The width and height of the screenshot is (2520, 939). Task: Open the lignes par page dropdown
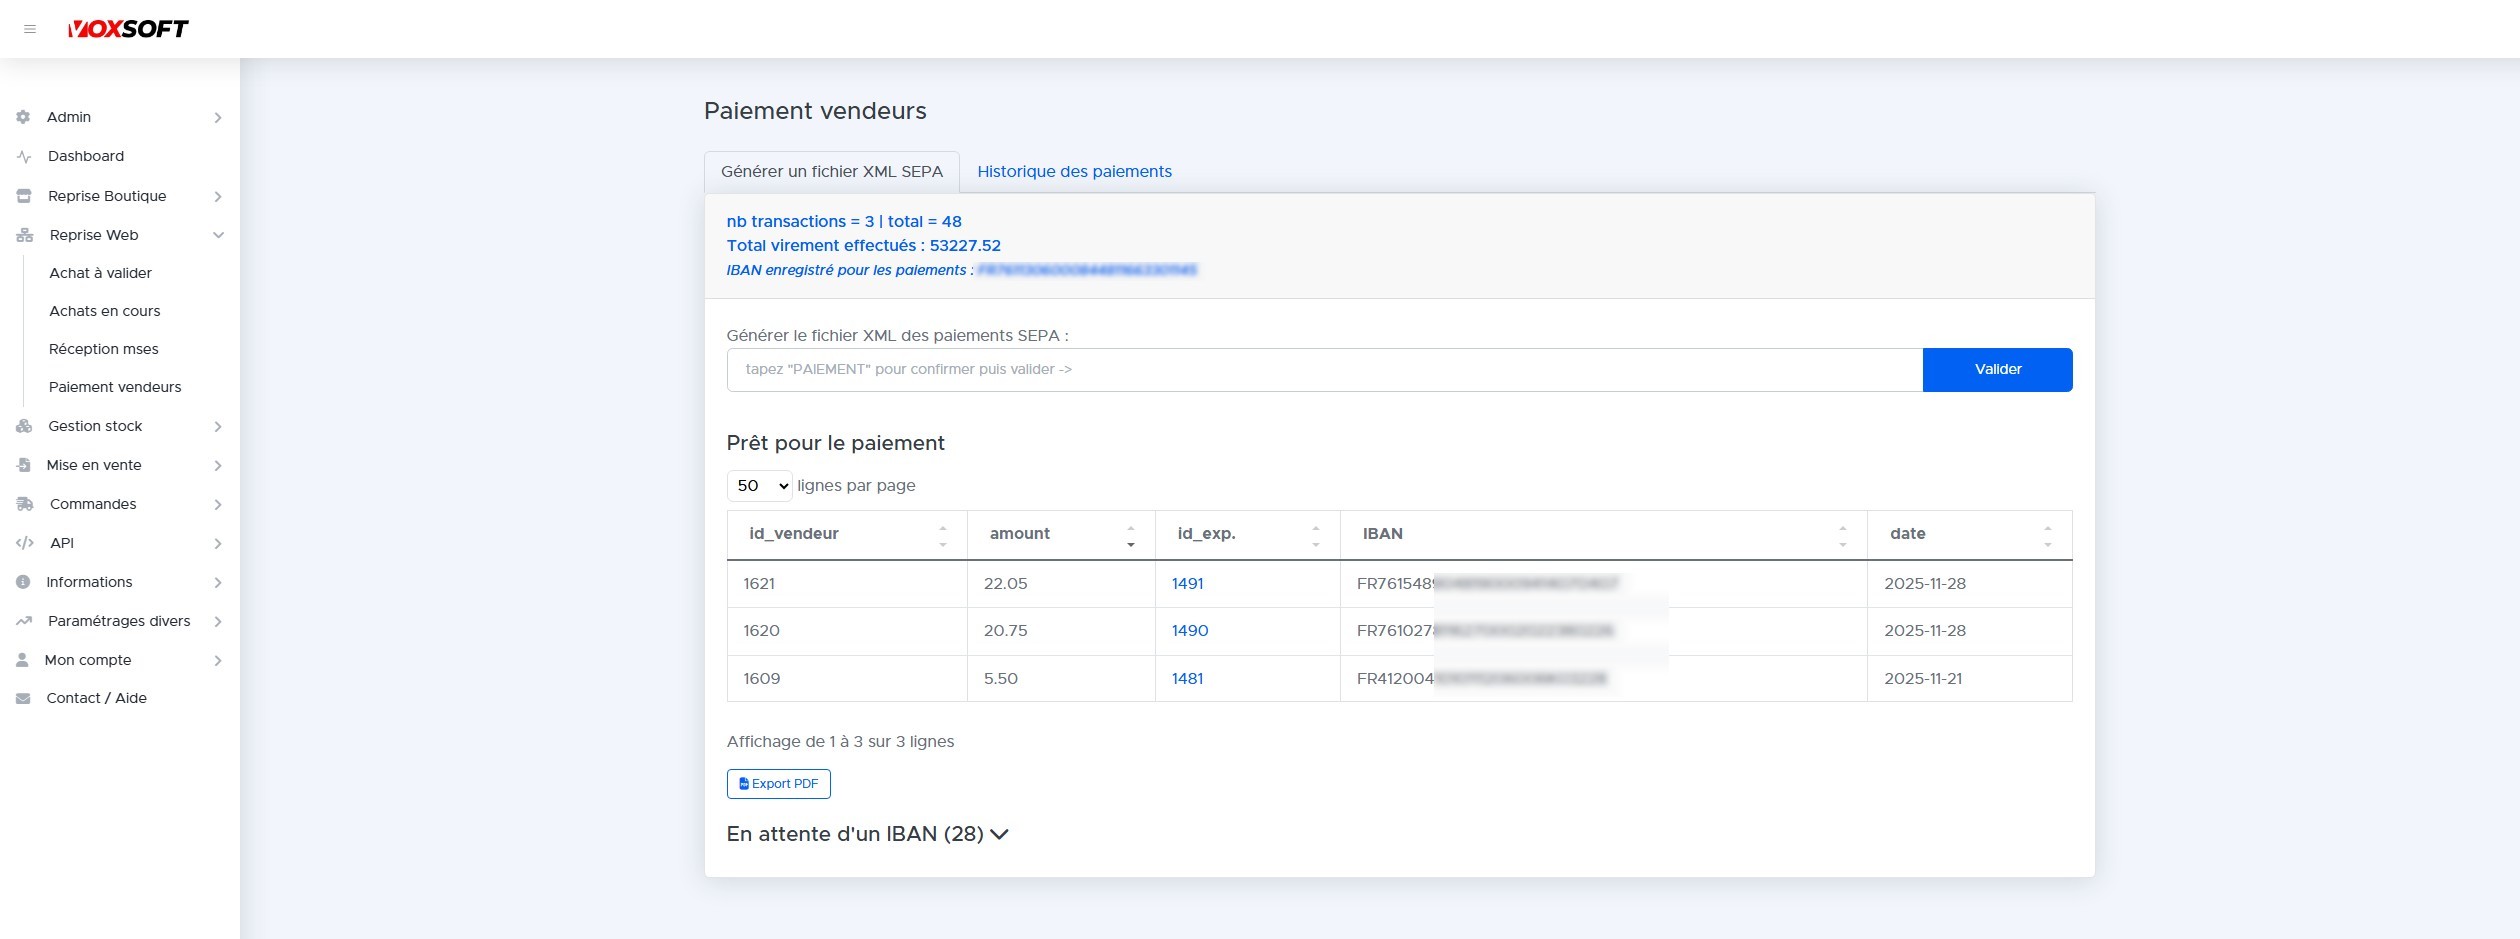coord(759,486)
